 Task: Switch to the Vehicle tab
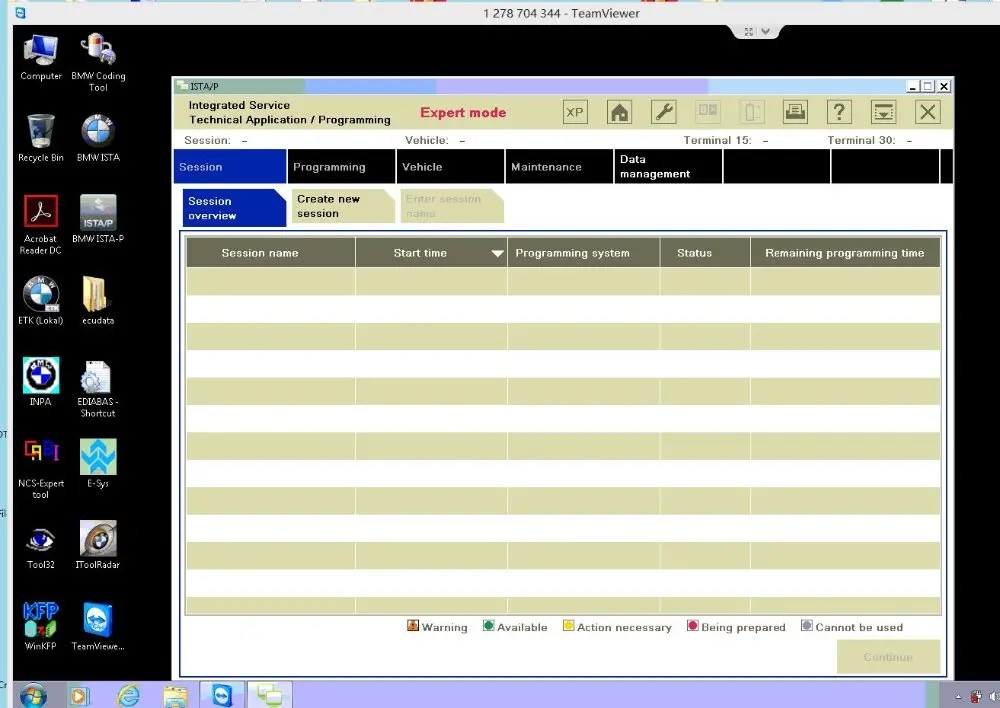point(450,166)
